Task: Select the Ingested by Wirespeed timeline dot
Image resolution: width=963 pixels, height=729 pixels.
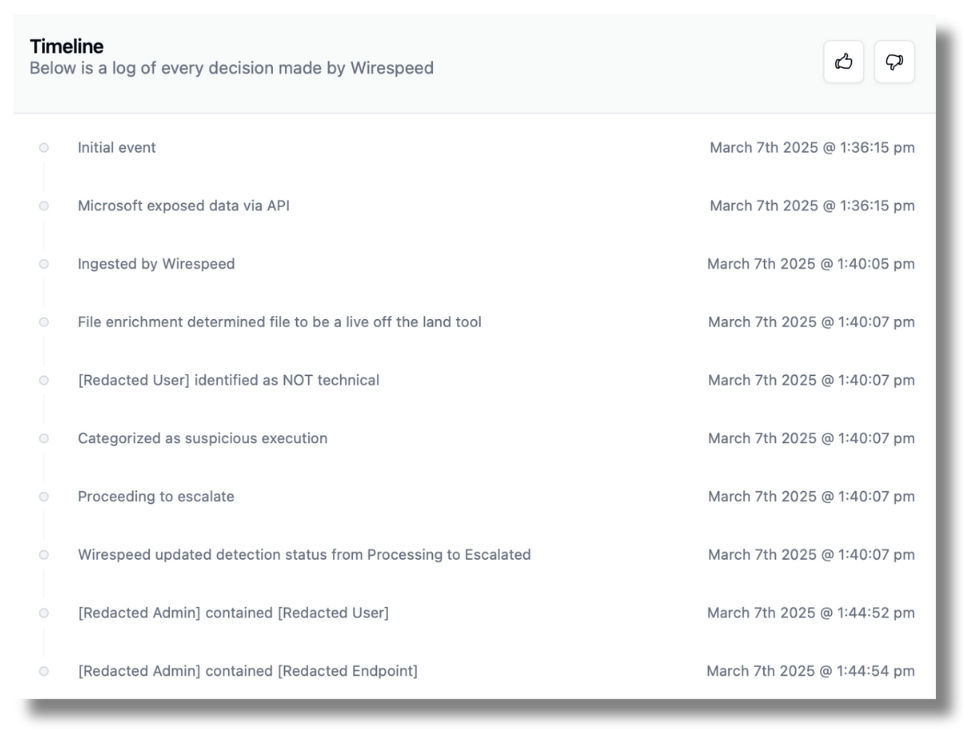Action: point(43,263)
